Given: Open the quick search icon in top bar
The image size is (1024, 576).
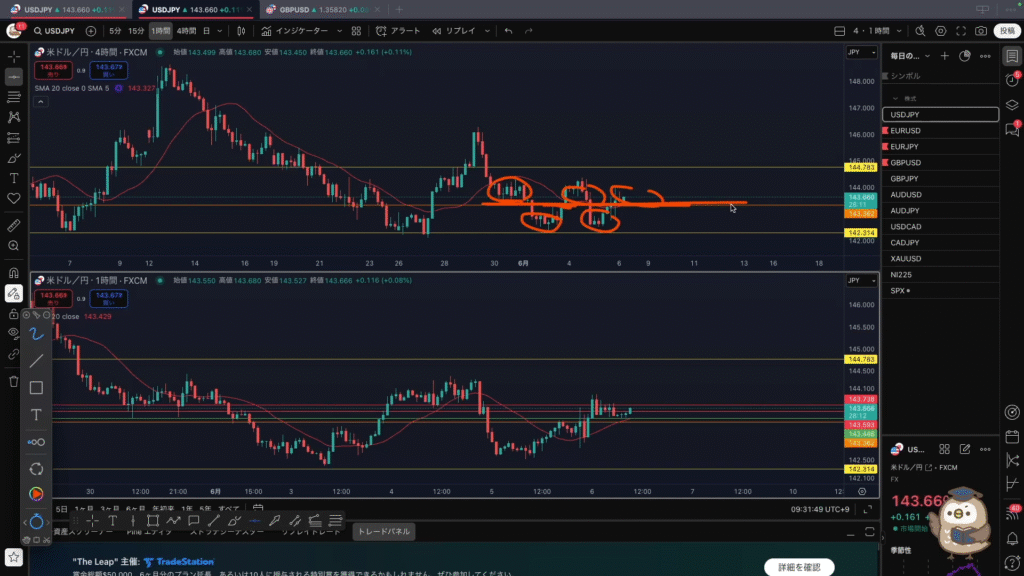Looking at the screenshot, I should click(920, 31).
